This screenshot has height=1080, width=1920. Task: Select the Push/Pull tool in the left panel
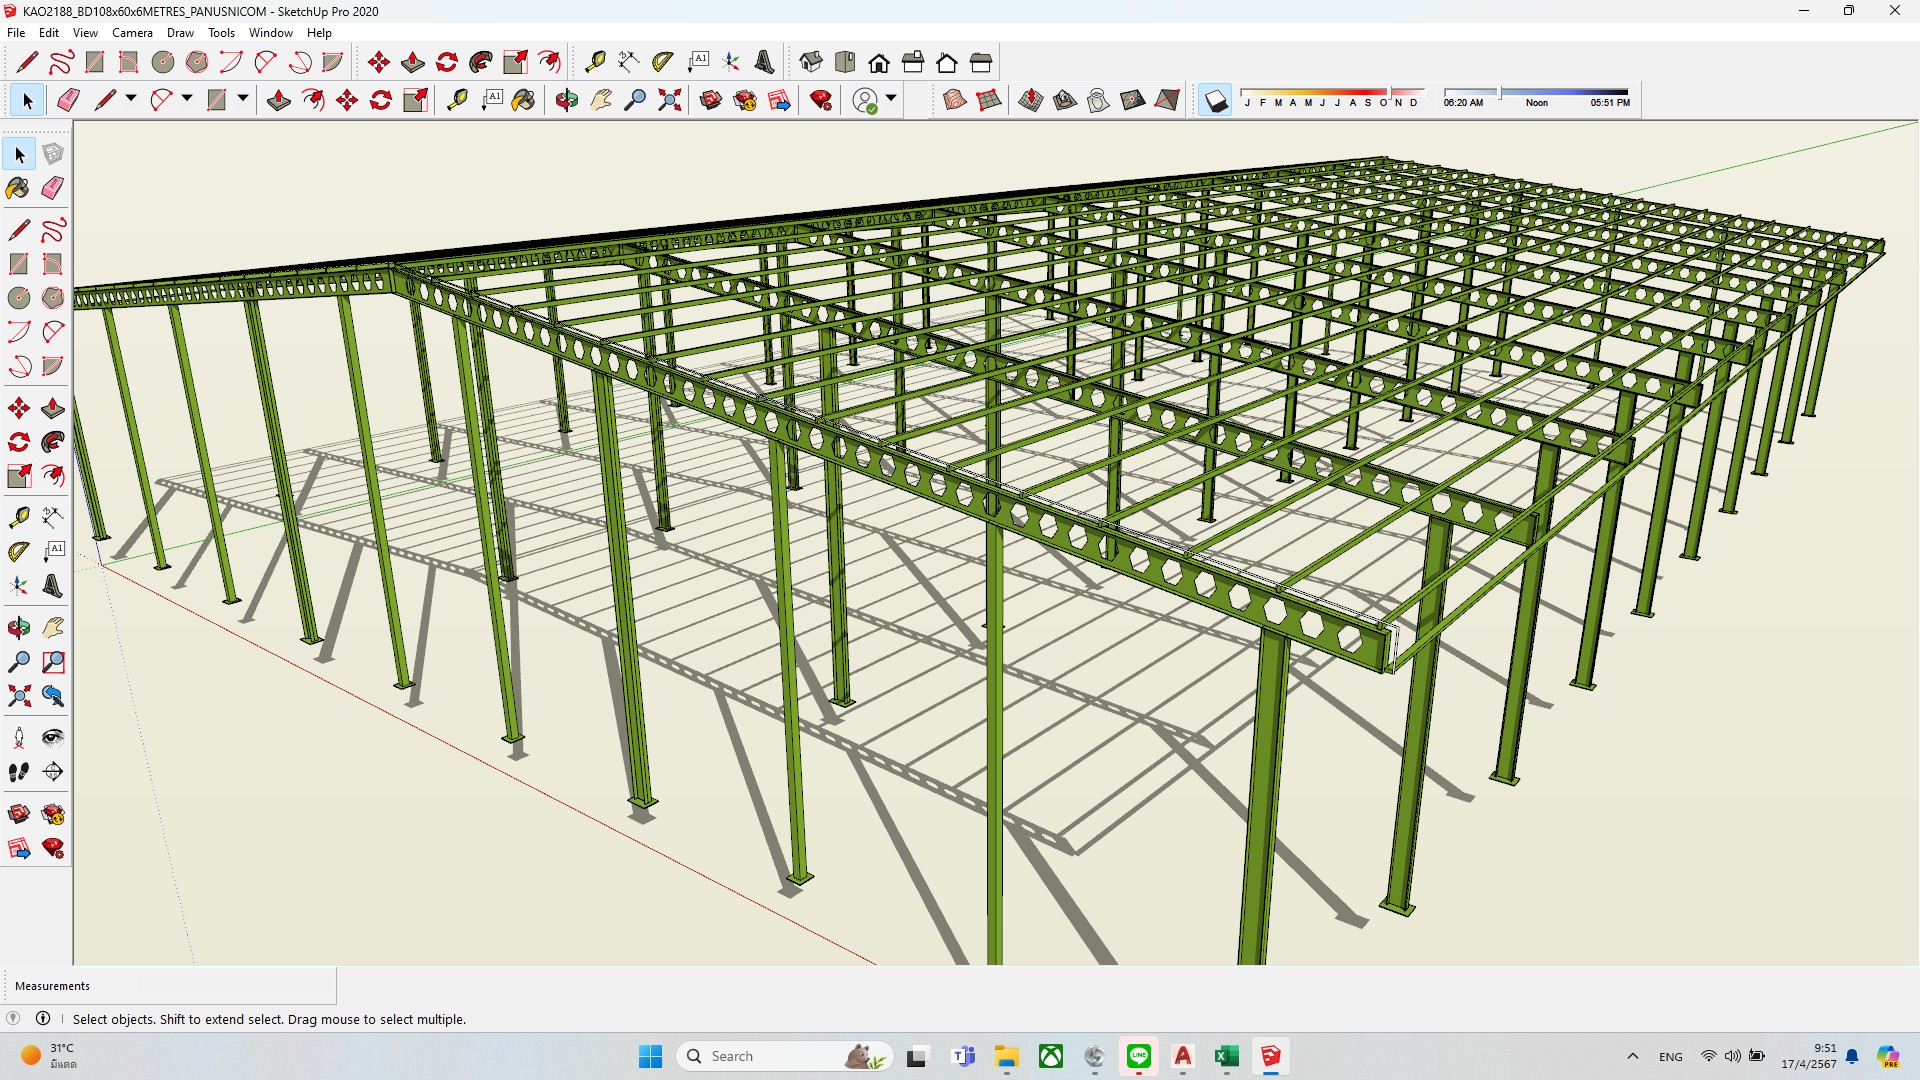click(52, 408)
